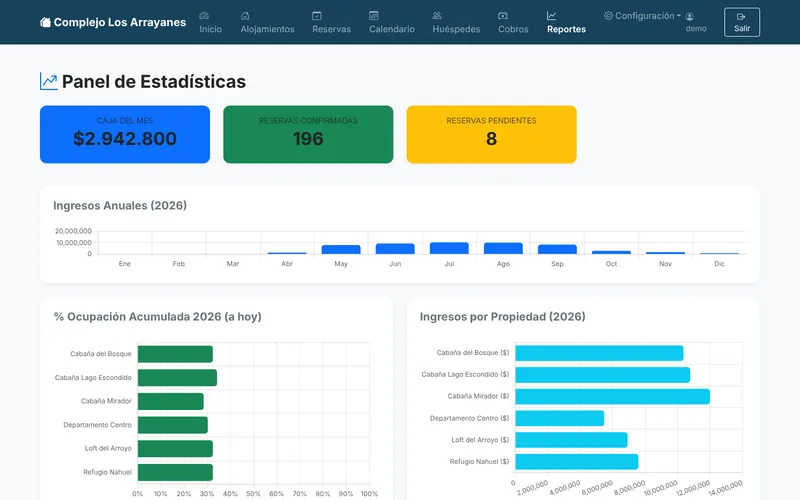The height and width of the screenshot is (500, 800).
Task: Click the Cabaña Lago Escondido ($) income bar
Action: [x=603, y=374]
